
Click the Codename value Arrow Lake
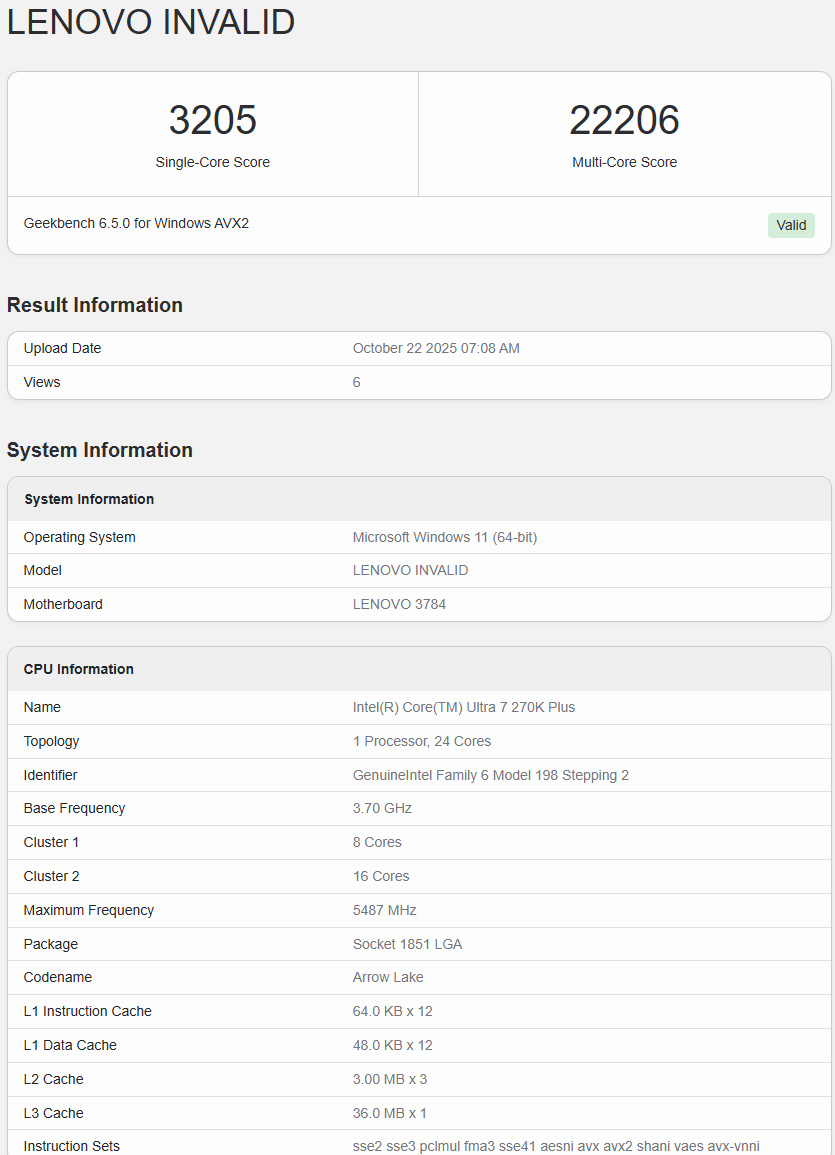(388, 977)
